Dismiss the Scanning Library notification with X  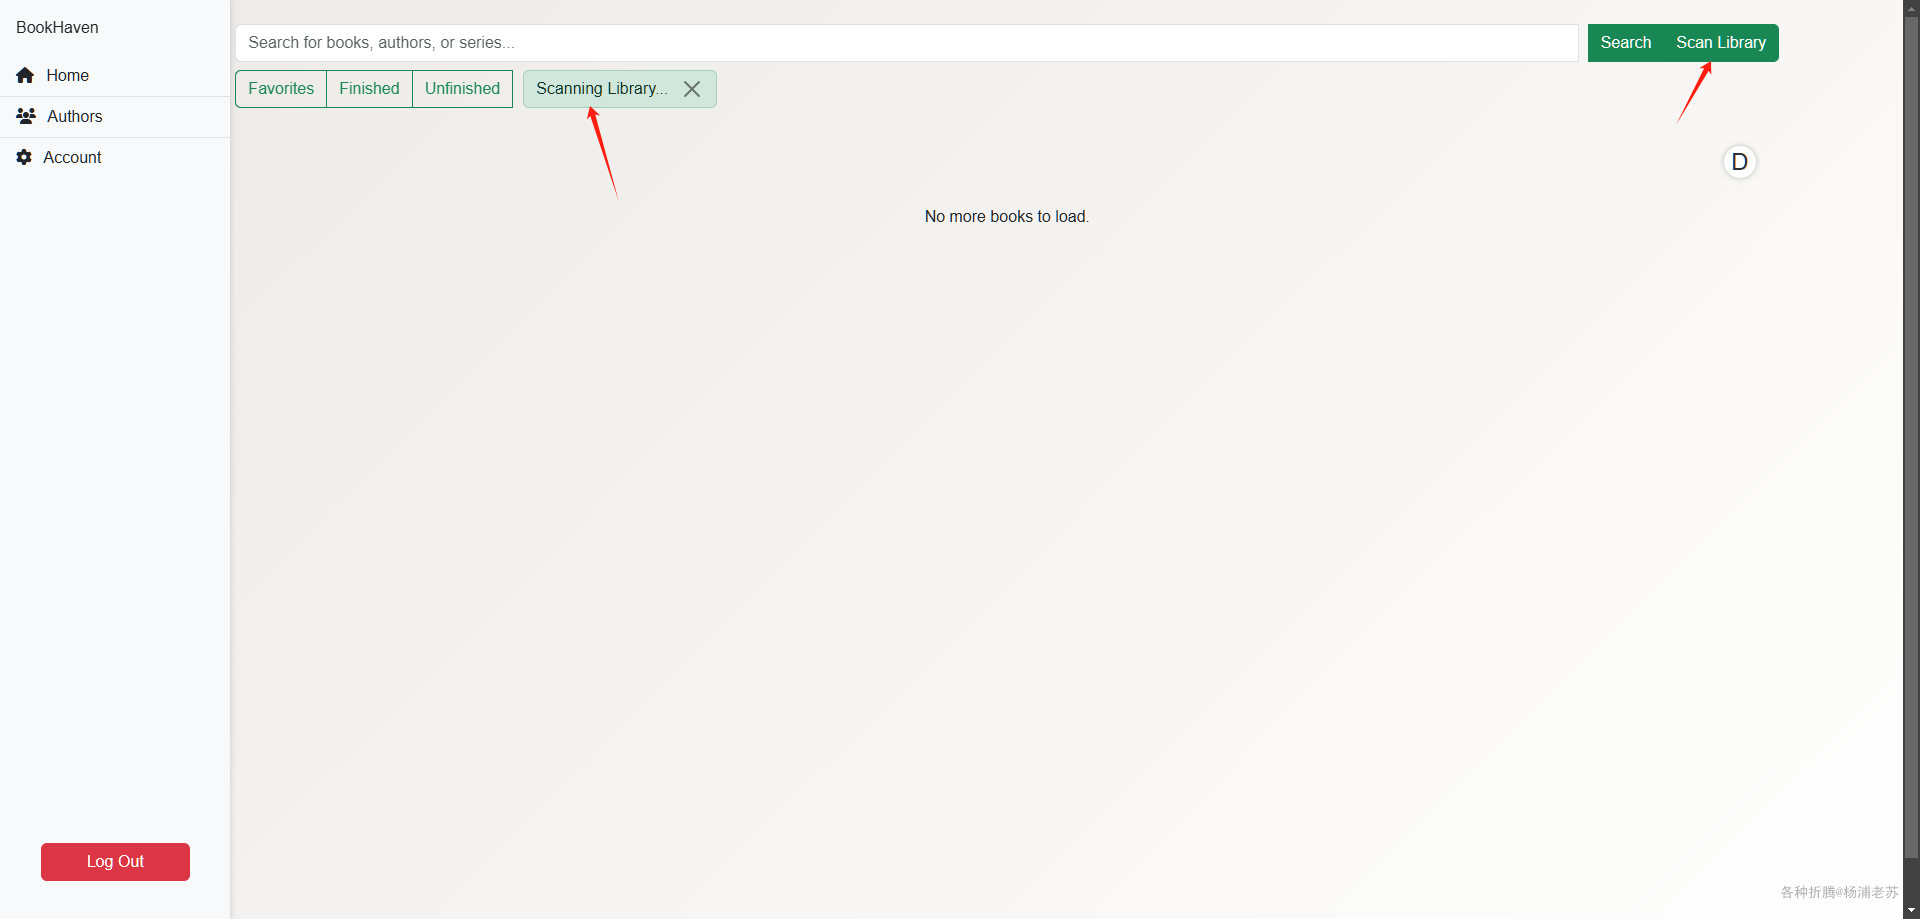click(691, 89)
